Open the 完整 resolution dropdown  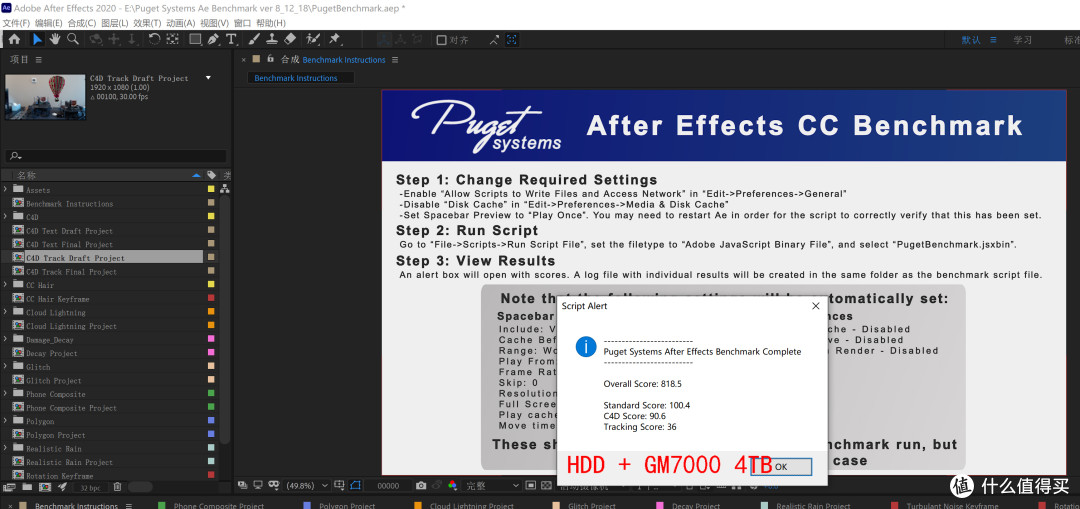[491, 486]
